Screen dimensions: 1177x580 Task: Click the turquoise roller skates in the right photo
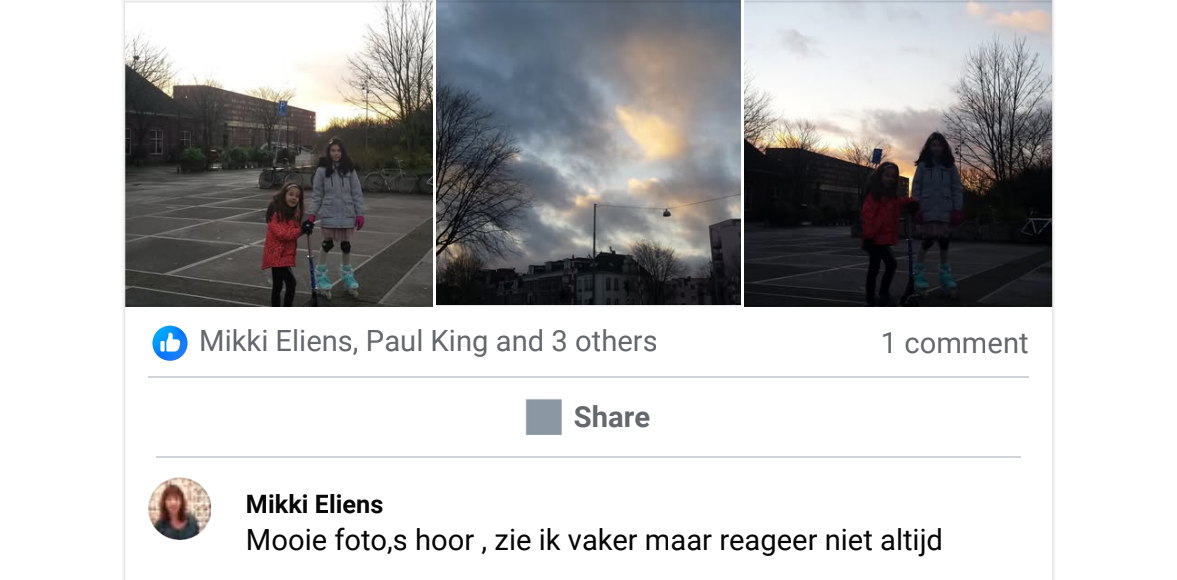tap(934, 278)
